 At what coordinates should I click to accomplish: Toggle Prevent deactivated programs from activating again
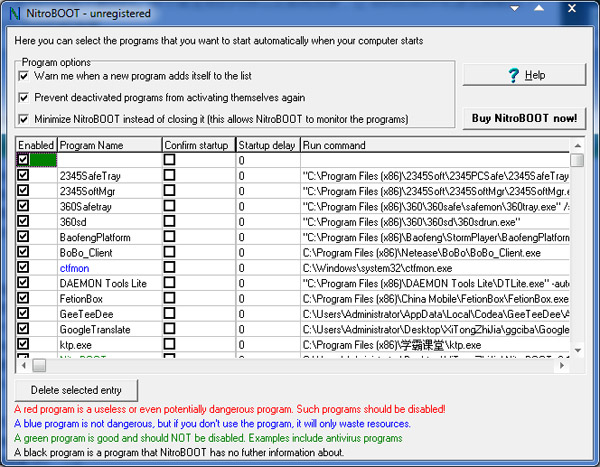pos(24,98)
